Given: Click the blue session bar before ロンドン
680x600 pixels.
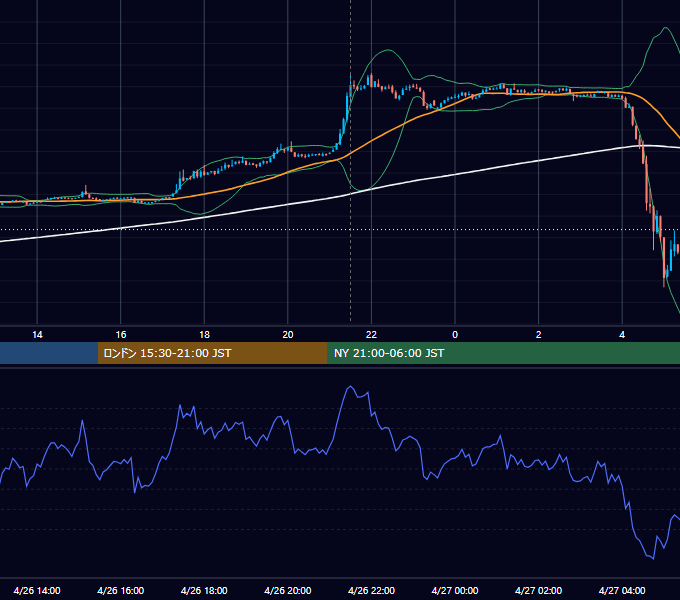Looking at the screenshot, I should (x=49, y=353).
